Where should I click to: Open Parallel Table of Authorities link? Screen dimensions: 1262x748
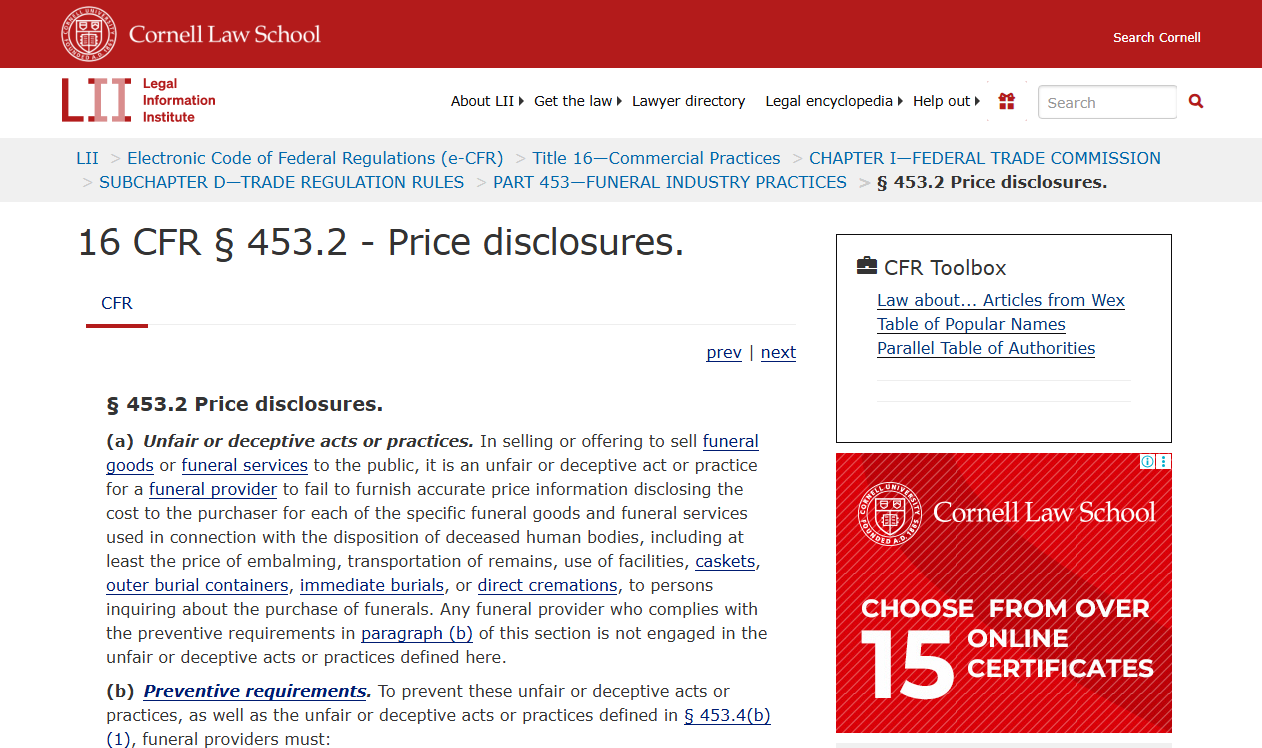(x=986, y=348)
